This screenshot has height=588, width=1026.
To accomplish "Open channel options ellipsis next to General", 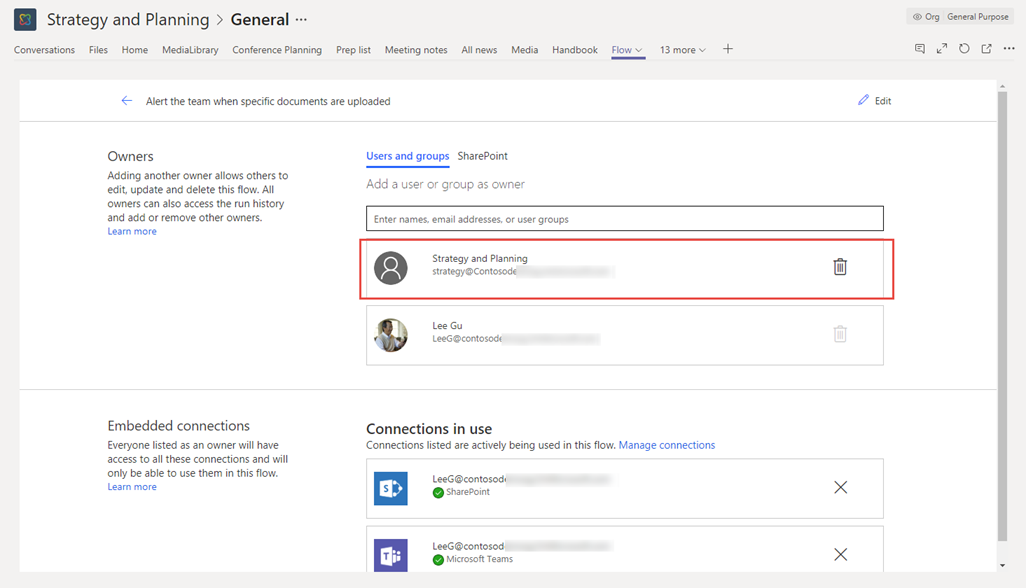I will (x=302, y=20).
